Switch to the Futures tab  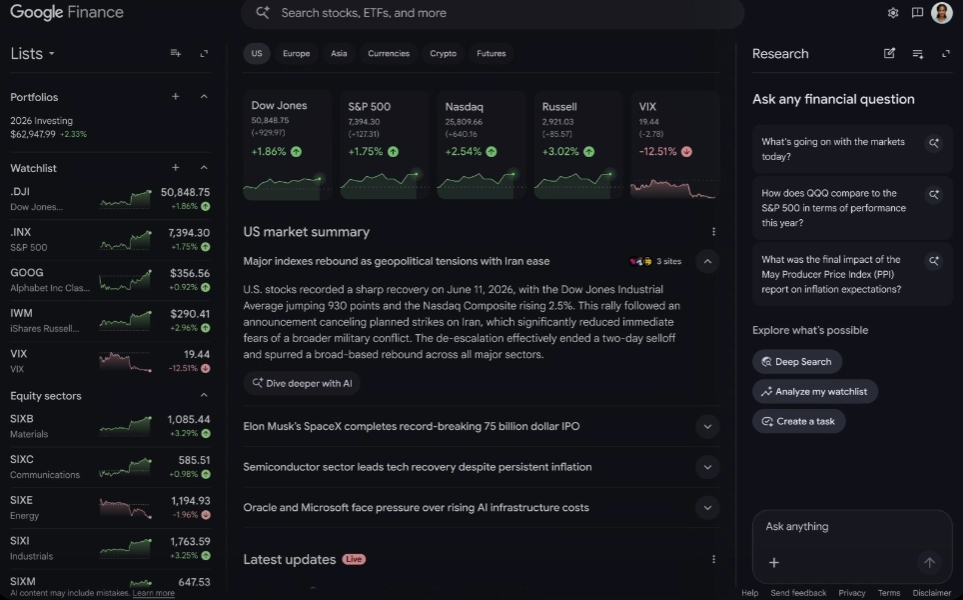491,53
